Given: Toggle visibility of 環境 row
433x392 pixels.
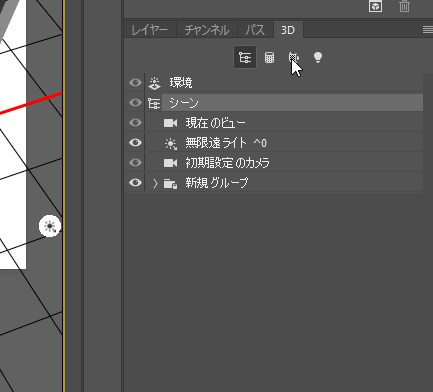Looking at the screenshot, I should click(135, 82).
